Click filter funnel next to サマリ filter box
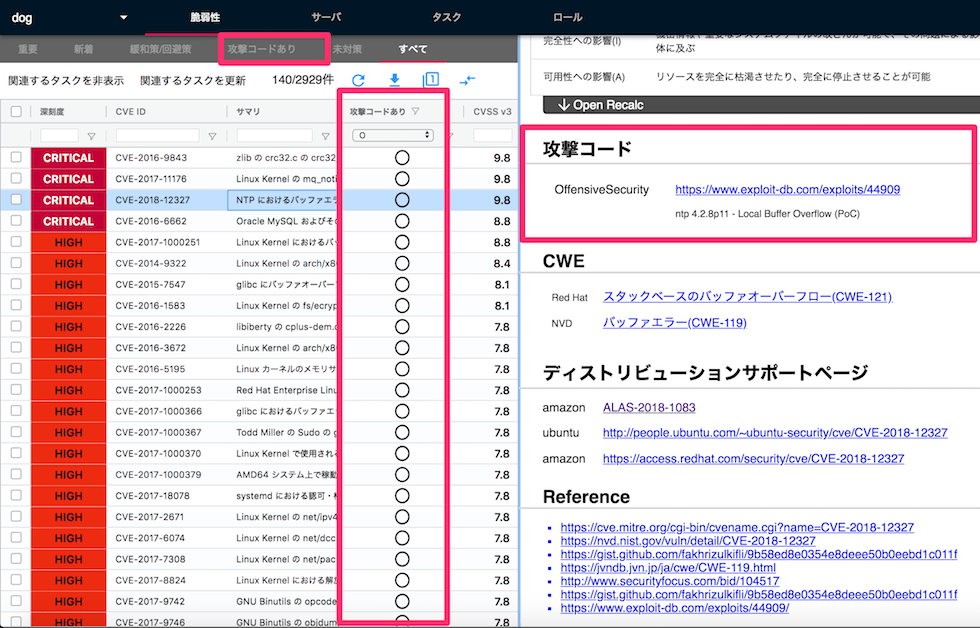 326,136
